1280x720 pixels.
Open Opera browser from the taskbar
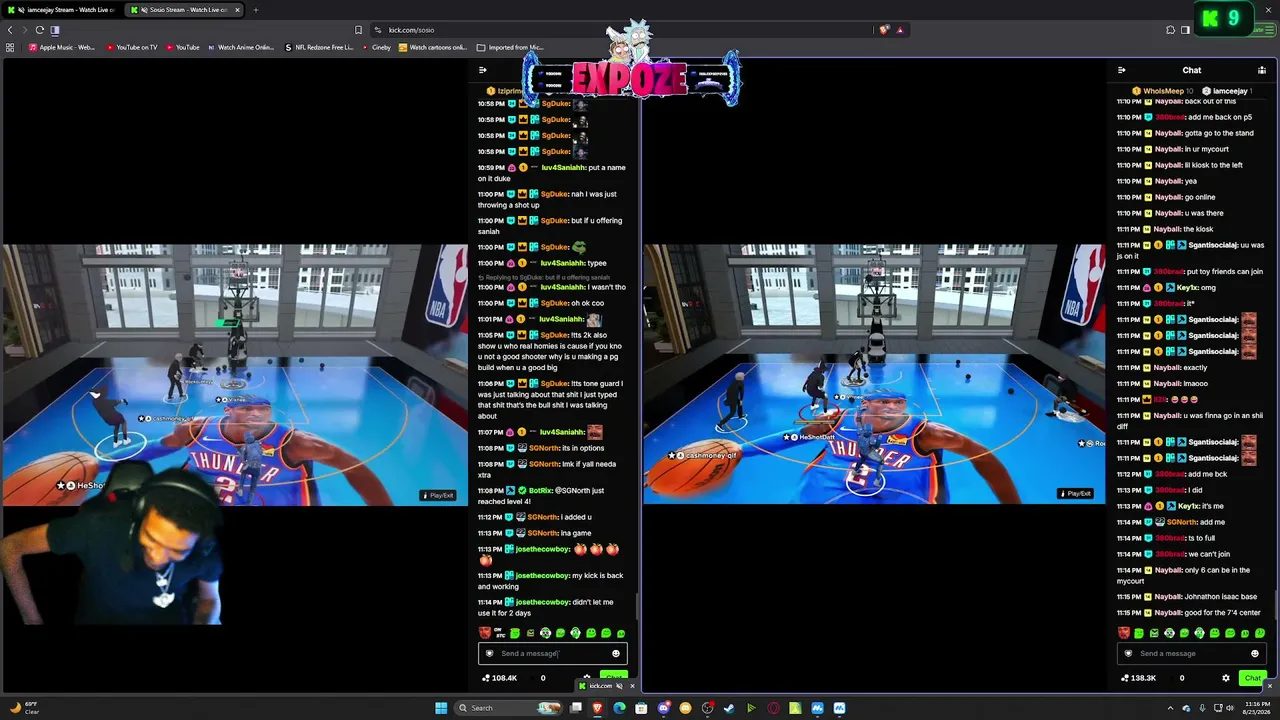(x=773, y=708)
